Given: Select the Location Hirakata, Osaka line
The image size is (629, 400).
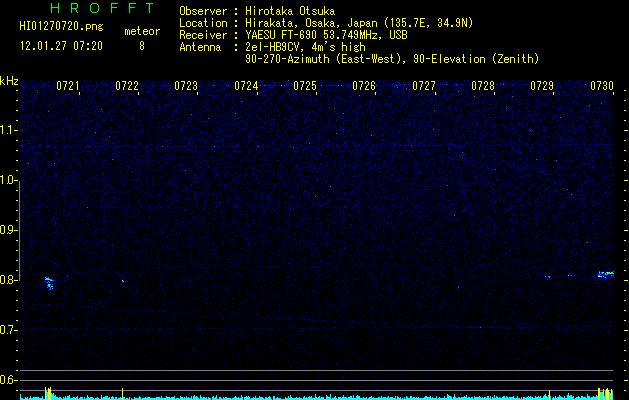Looking at the screenshot, I should pyautogui.click(x=326, y=23).
